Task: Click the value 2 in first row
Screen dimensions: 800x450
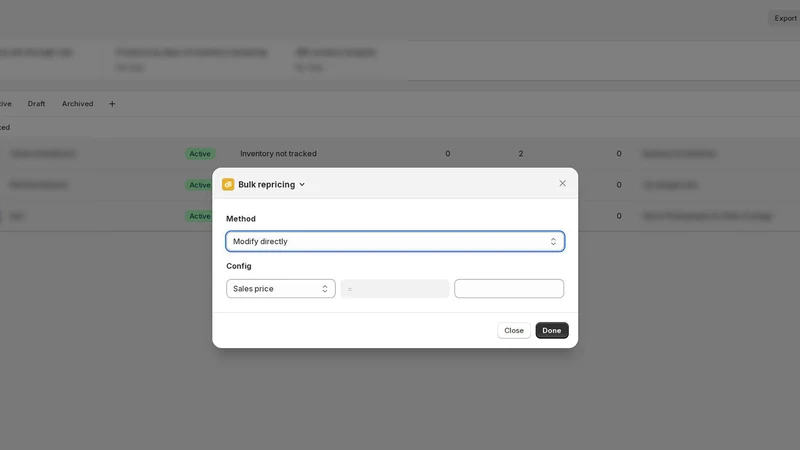Action: (x=521, y=154)
